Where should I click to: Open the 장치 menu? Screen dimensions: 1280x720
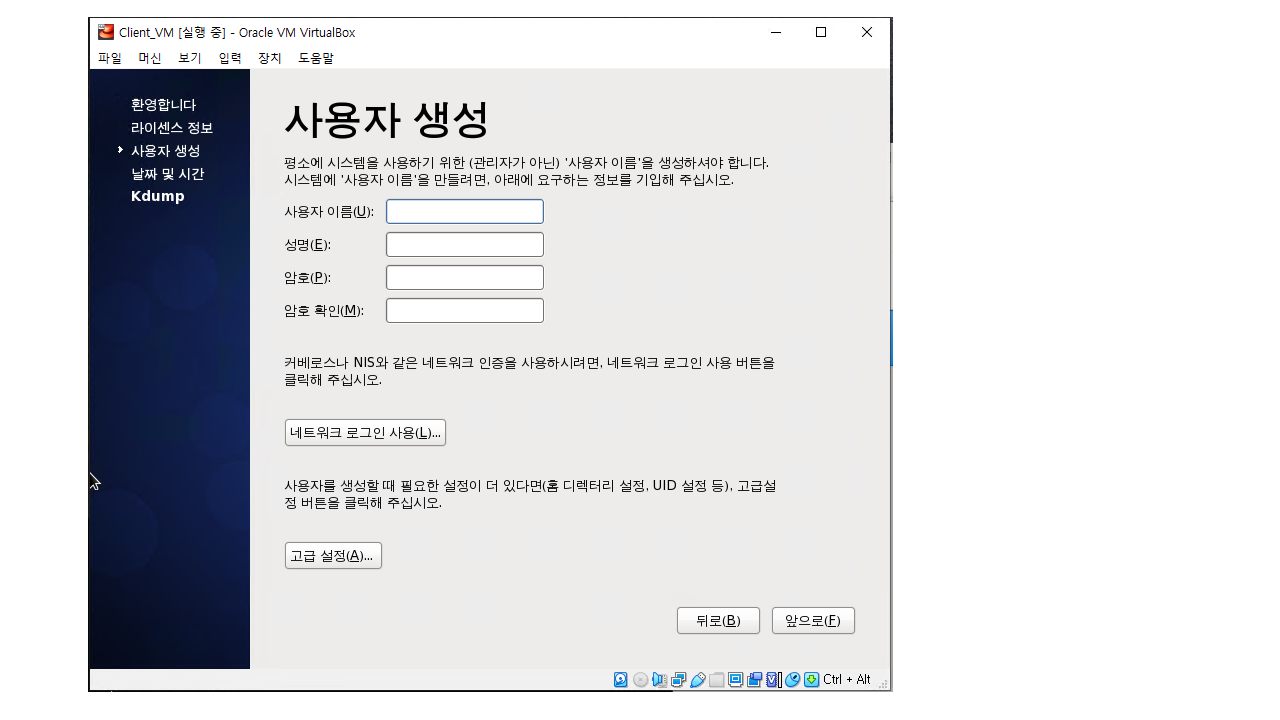point(270,58)
